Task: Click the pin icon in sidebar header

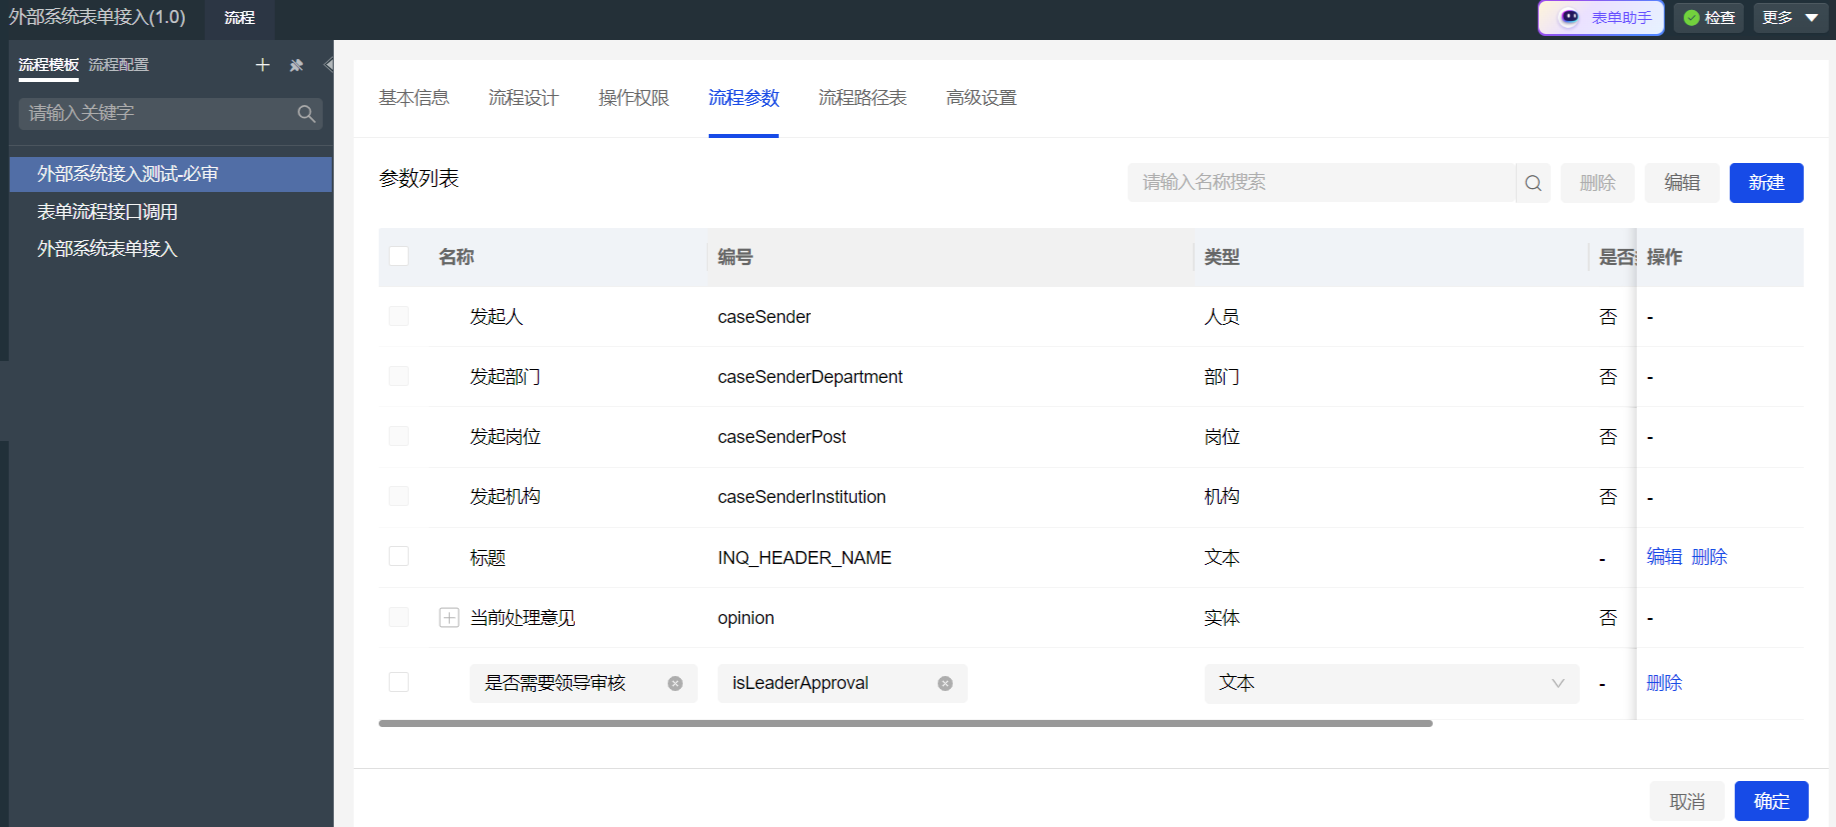Action: point(296,65)
